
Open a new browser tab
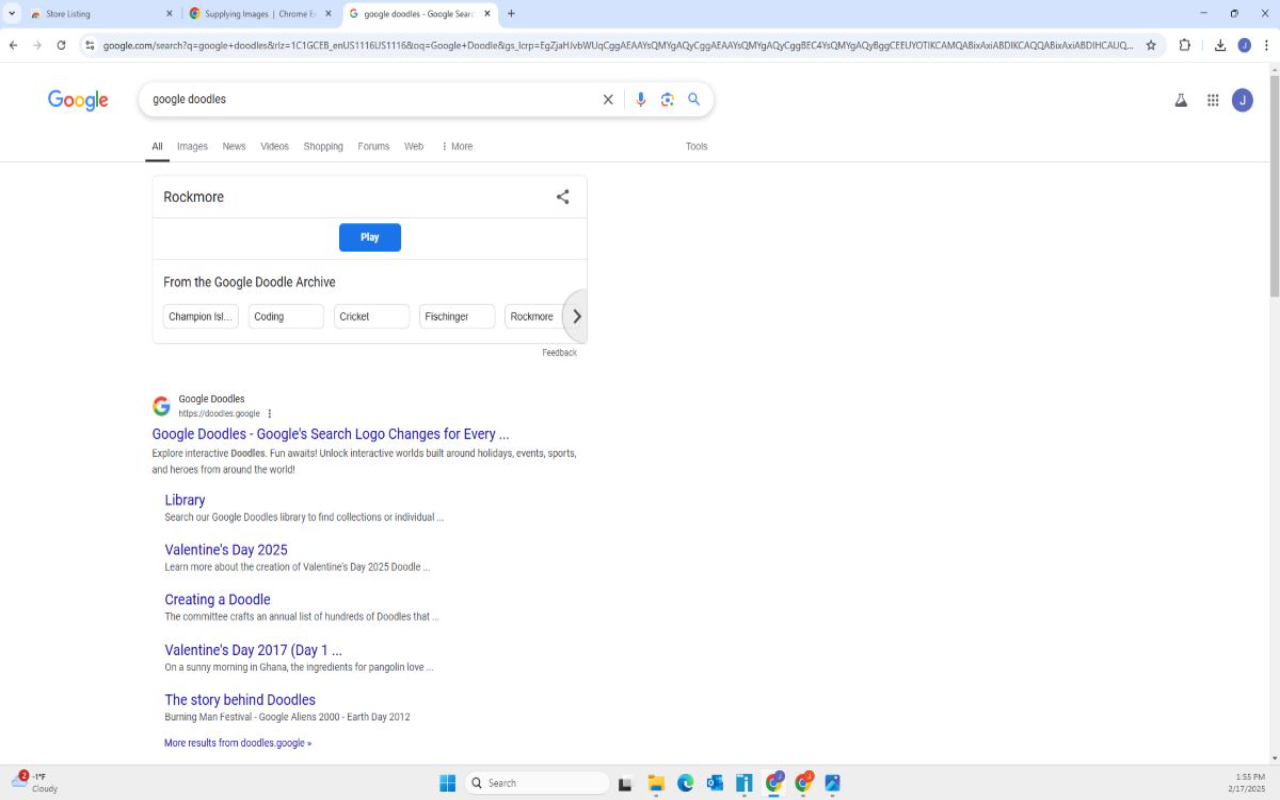(511, 14)
